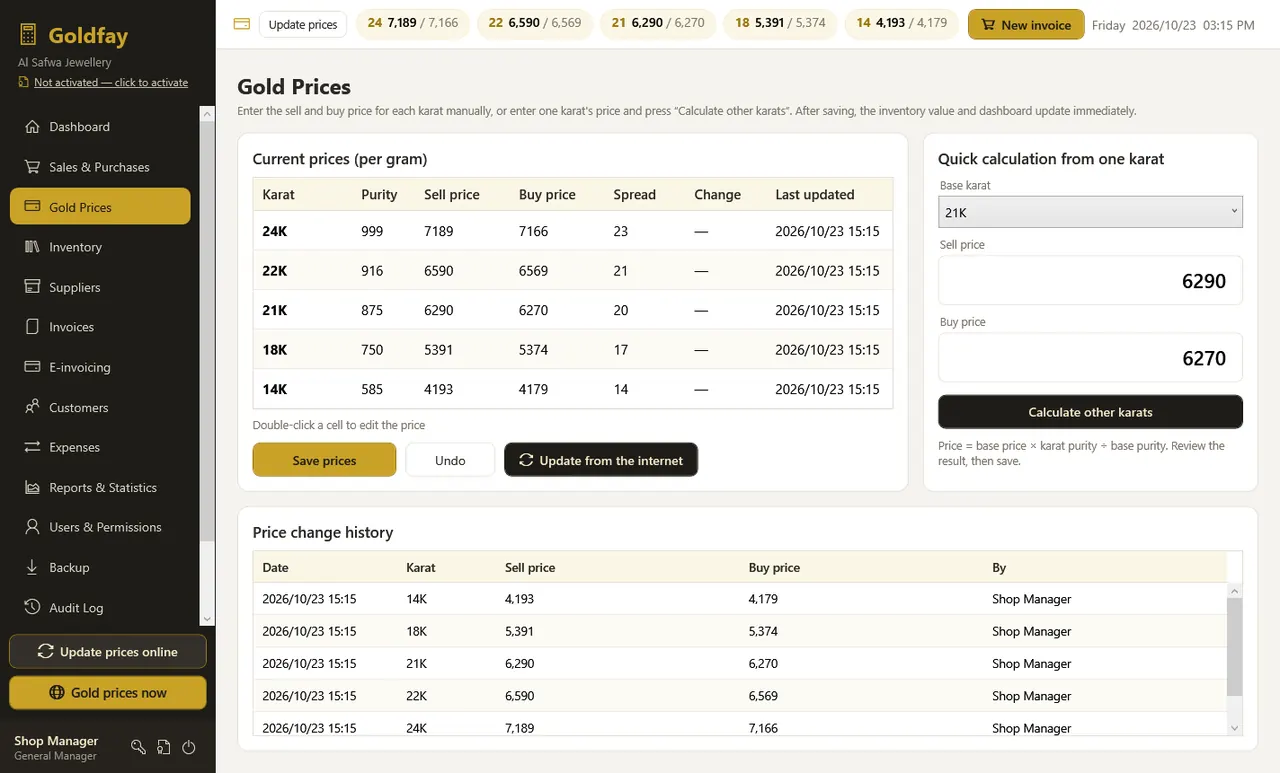Go to Sales & Purchases
The image size is (1280, 773).
pyautogui.click(x=100, y=167)
